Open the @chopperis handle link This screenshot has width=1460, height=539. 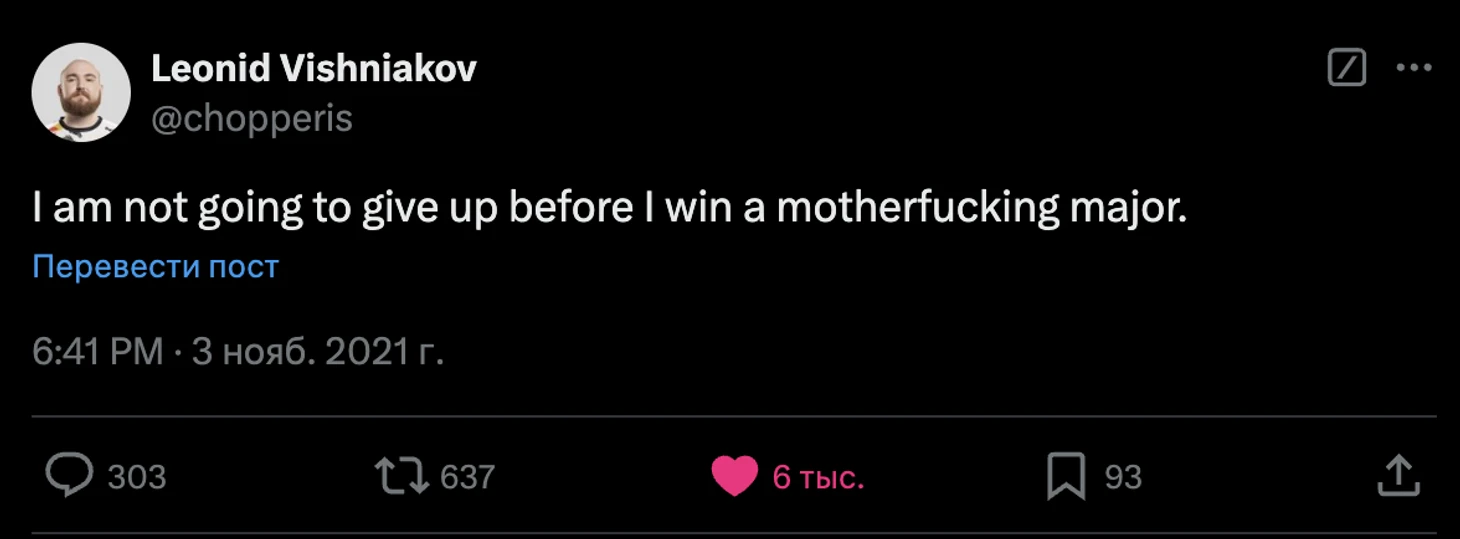[x=252, y=119]
